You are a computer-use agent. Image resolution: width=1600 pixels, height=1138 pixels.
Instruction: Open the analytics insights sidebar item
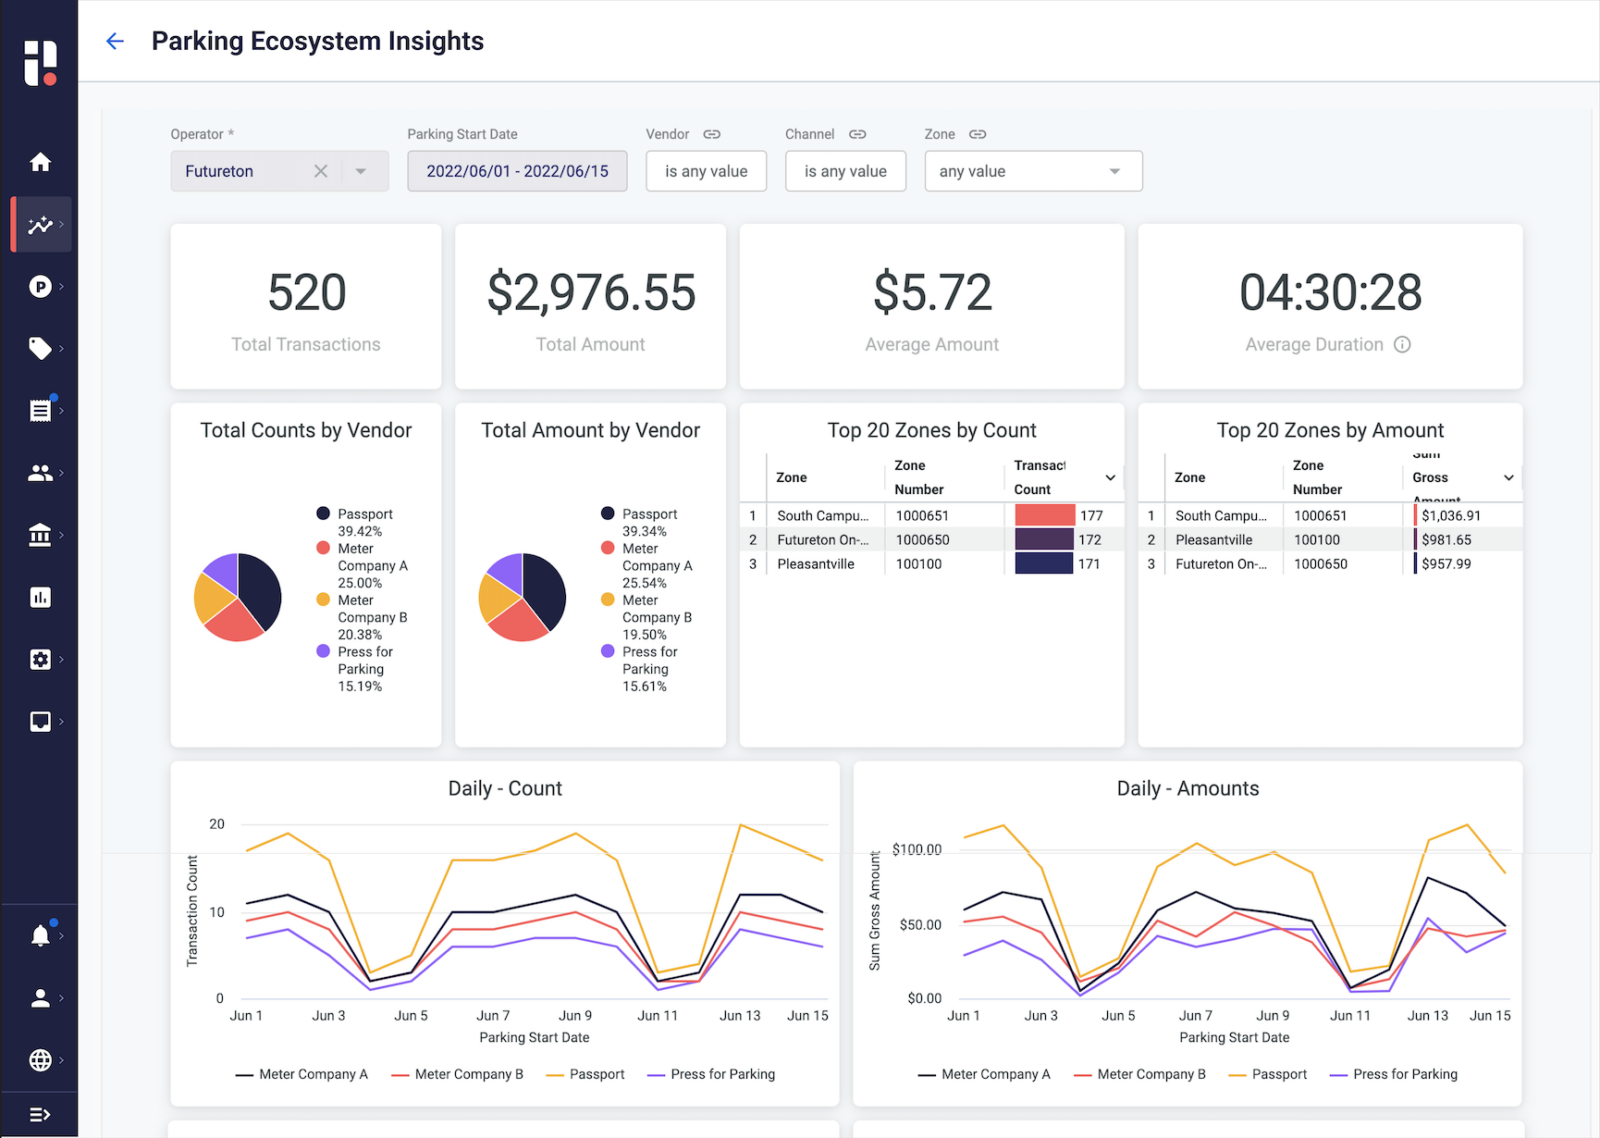click(x=40, y=225)
